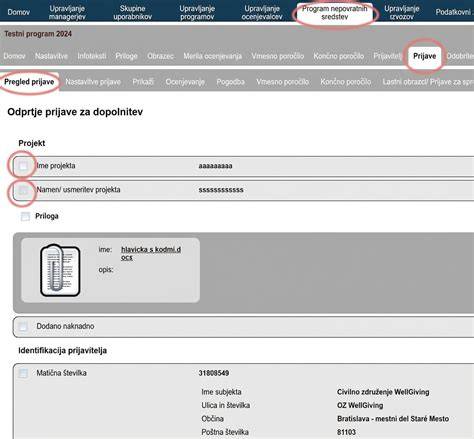
Task: Open the Merila ocenjevanja tab
Action: coord(213,56)
